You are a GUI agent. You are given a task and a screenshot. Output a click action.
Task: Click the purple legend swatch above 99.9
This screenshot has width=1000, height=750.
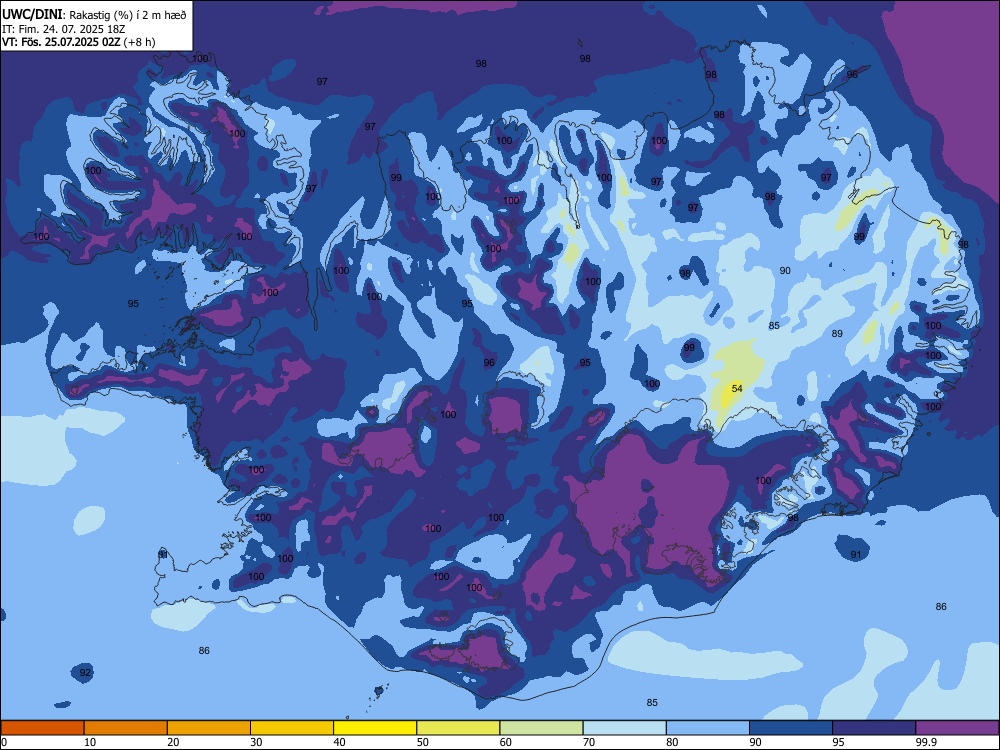coord(957,728)
